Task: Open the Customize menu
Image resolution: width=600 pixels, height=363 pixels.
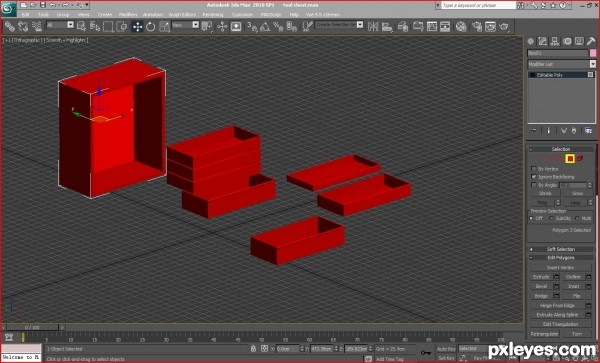Action: tap(242, 15)
